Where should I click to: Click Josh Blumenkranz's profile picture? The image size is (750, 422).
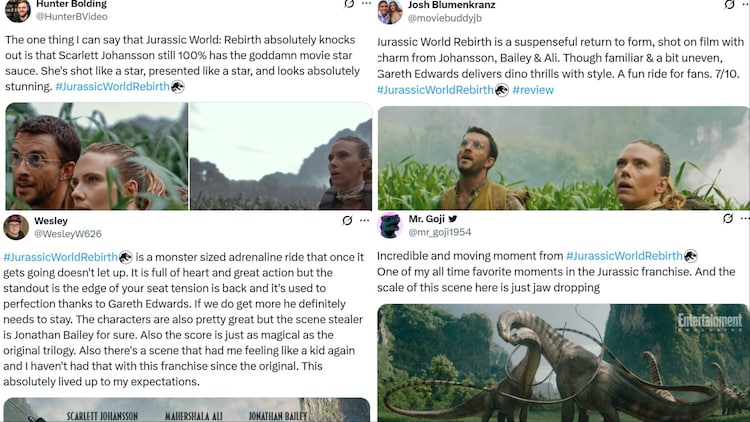[x=390, y=11]
